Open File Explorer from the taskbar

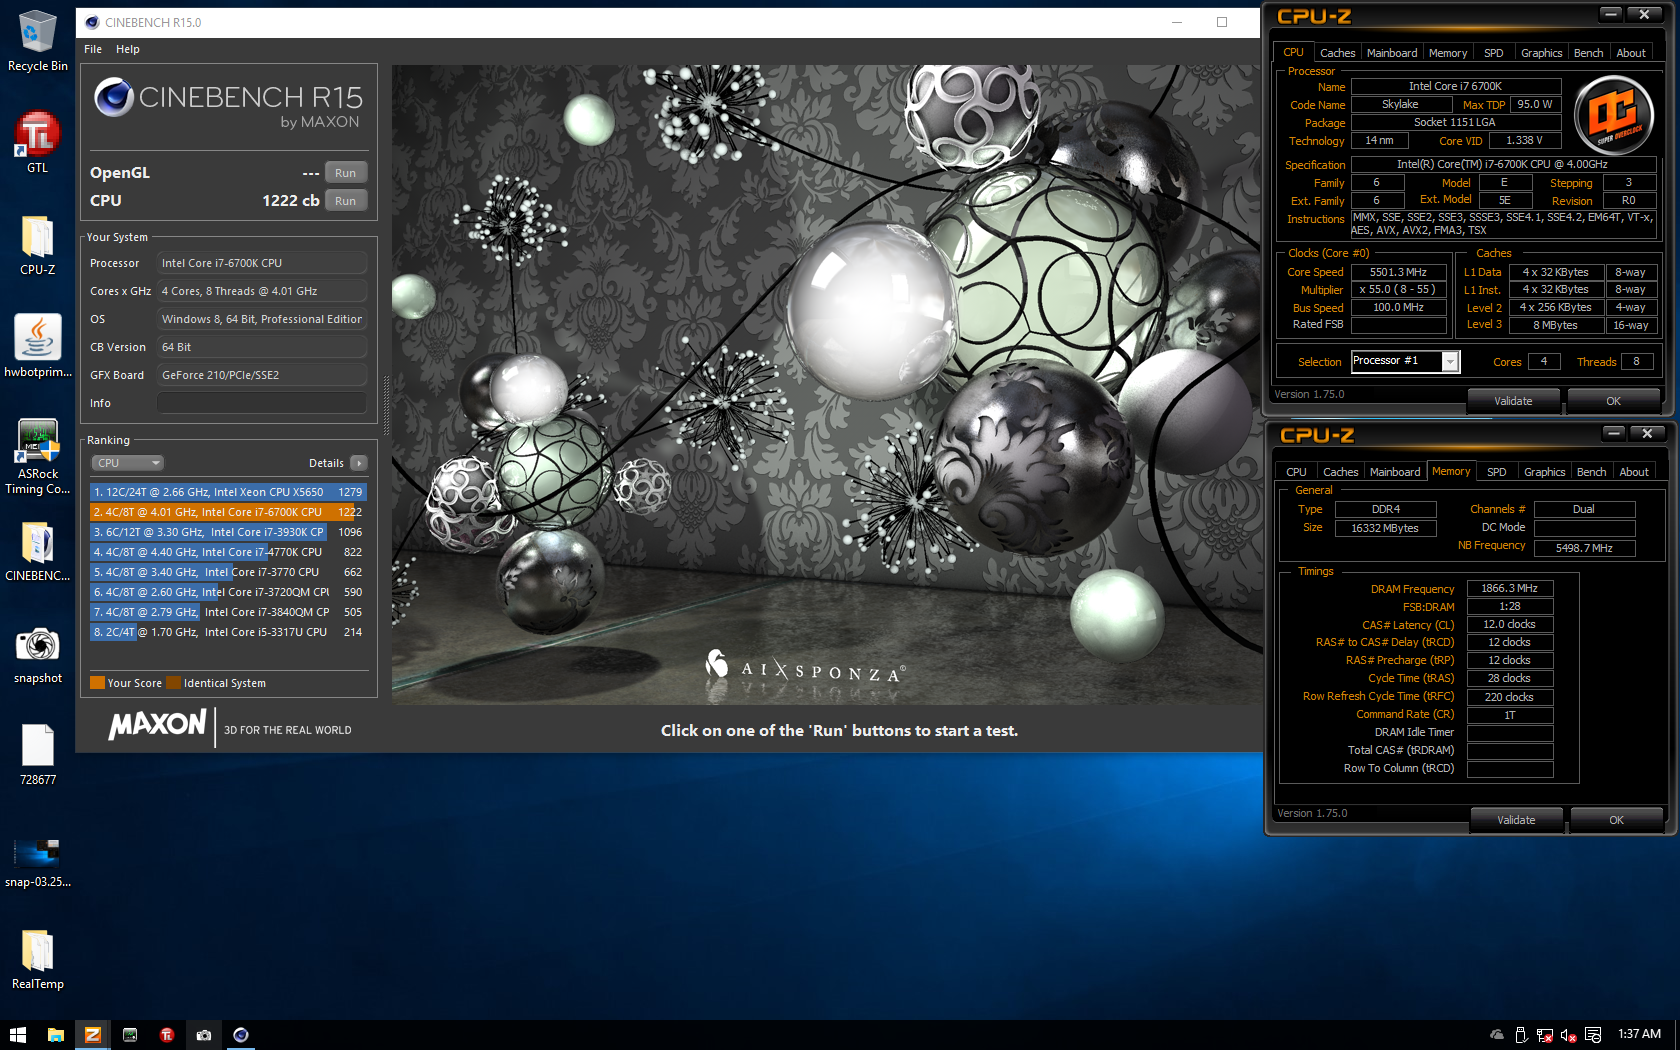(x=56, y=1035)
